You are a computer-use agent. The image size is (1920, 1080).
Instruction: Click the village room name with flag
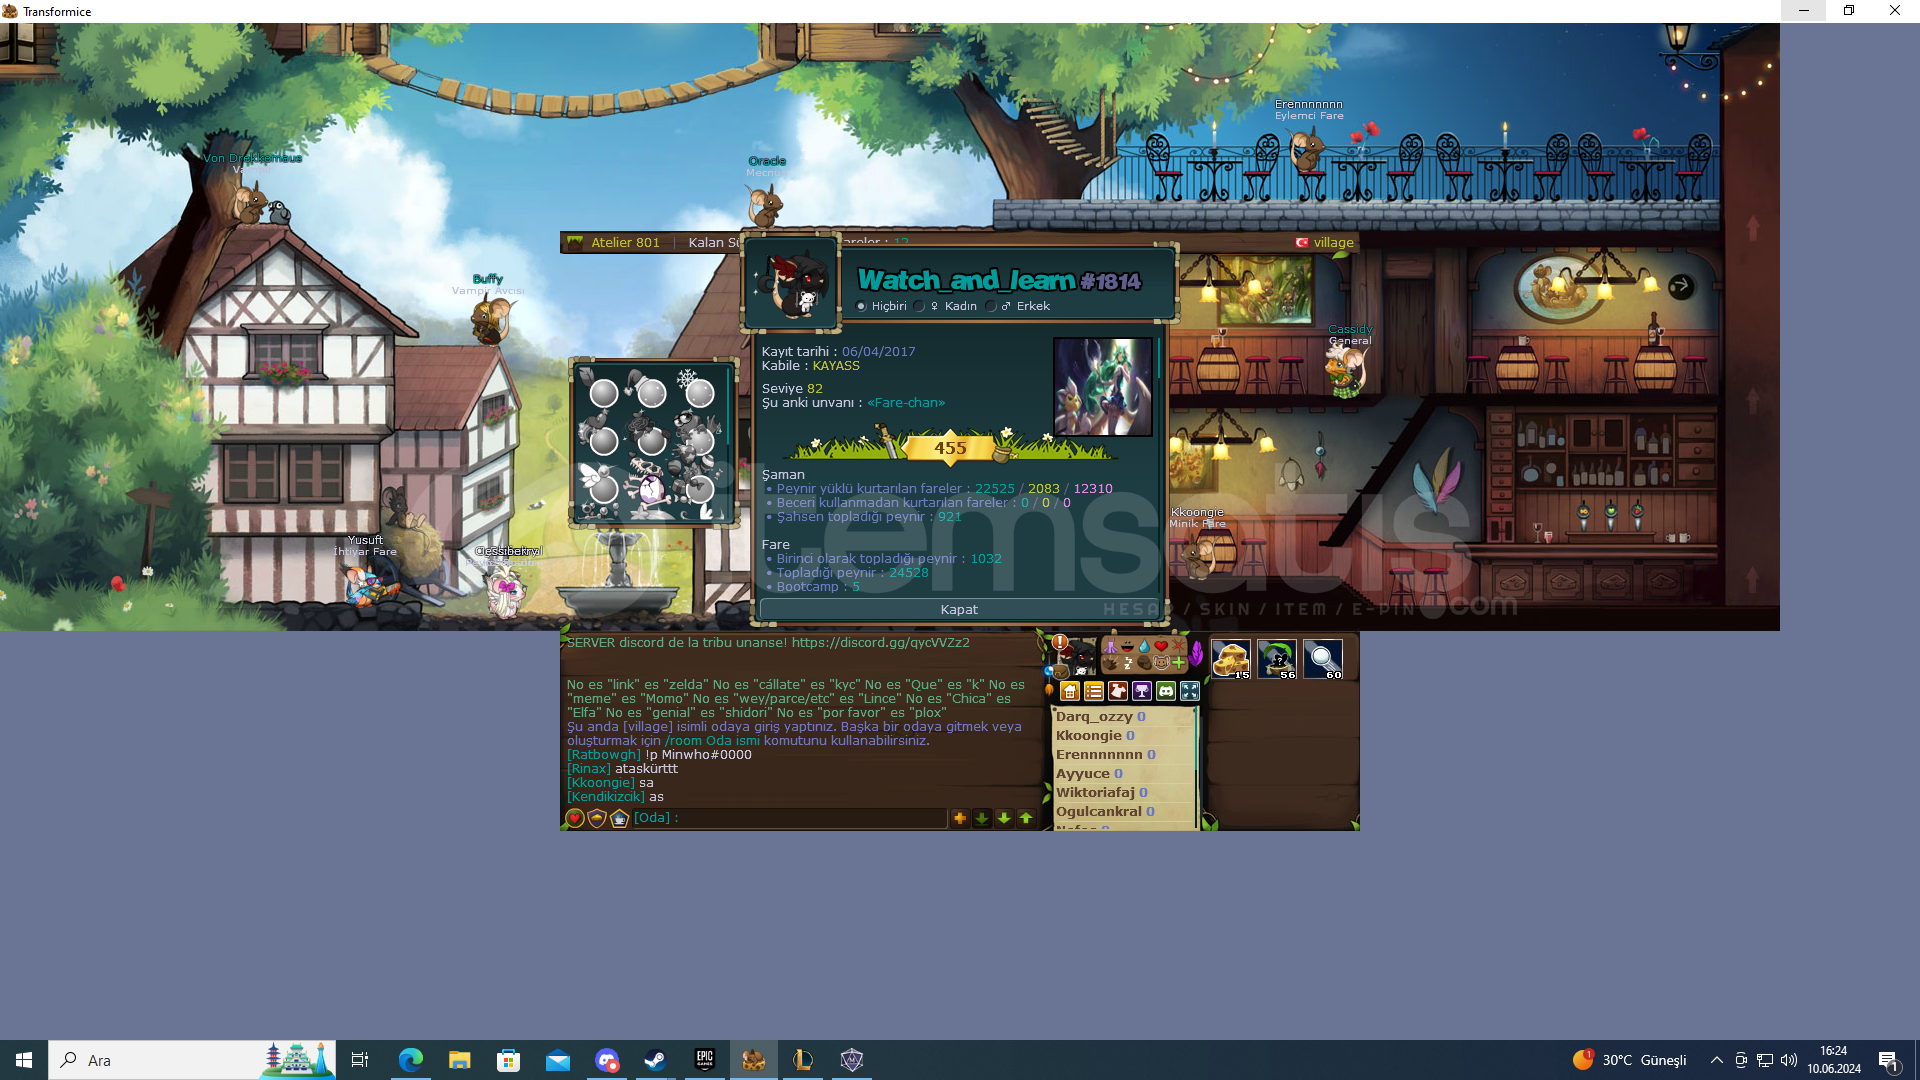point(1325,242)
